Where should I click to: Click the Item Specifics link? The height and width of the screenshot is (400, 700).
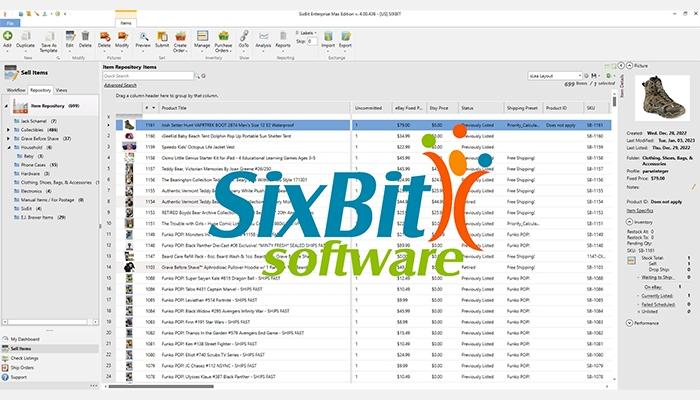click(x=640, y=211)
